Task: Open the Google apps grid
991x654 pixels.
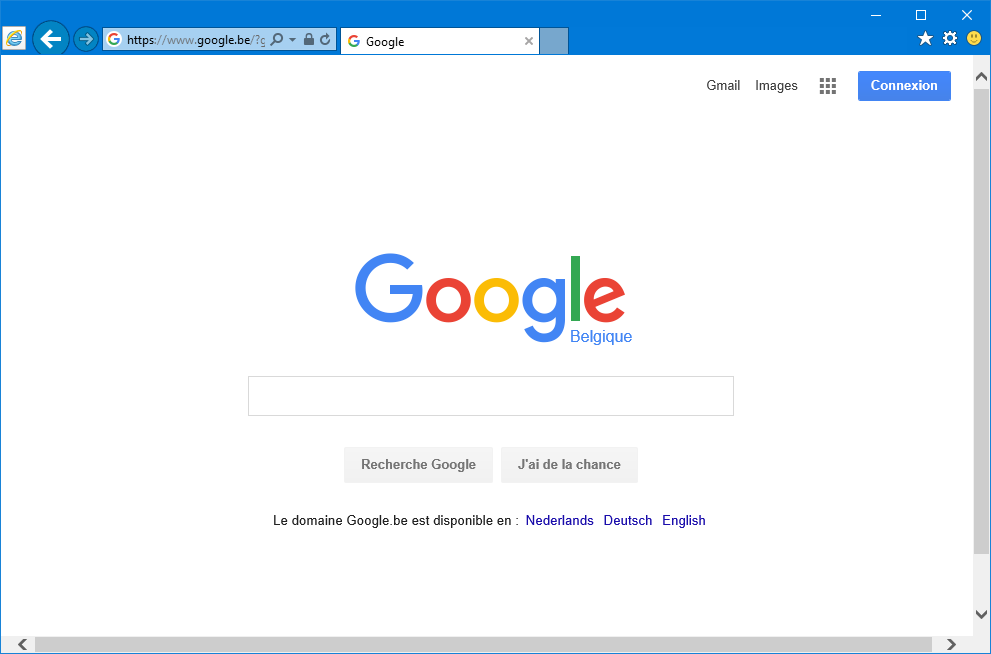Action: [x=828, y=86]
